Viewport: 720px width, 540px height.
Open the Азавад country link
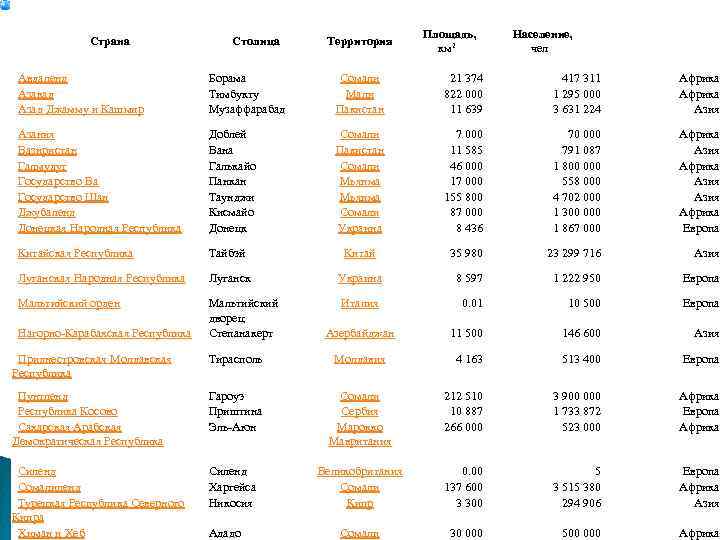click(36, 94)
